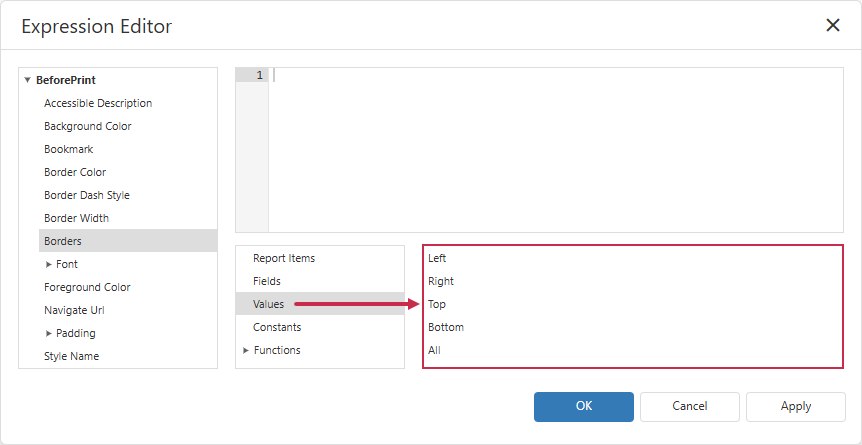The width and height of the screenshot is (862, 445).
Task: Select the Font property label
Action: coord(67,265)
